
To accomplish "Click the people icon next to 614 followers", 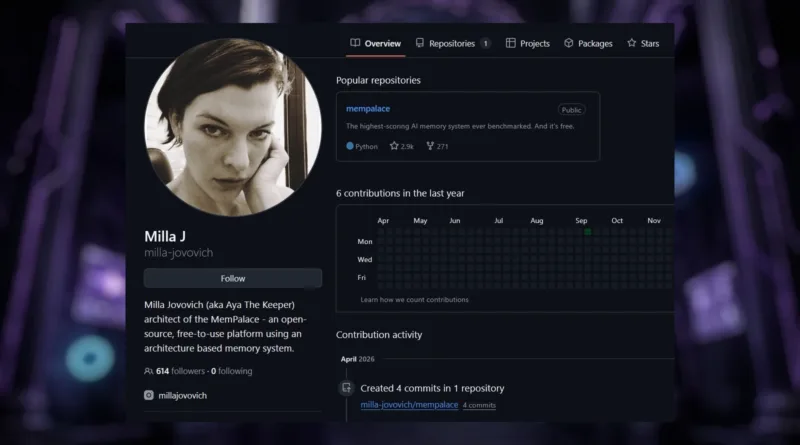I will click(149, 371).
